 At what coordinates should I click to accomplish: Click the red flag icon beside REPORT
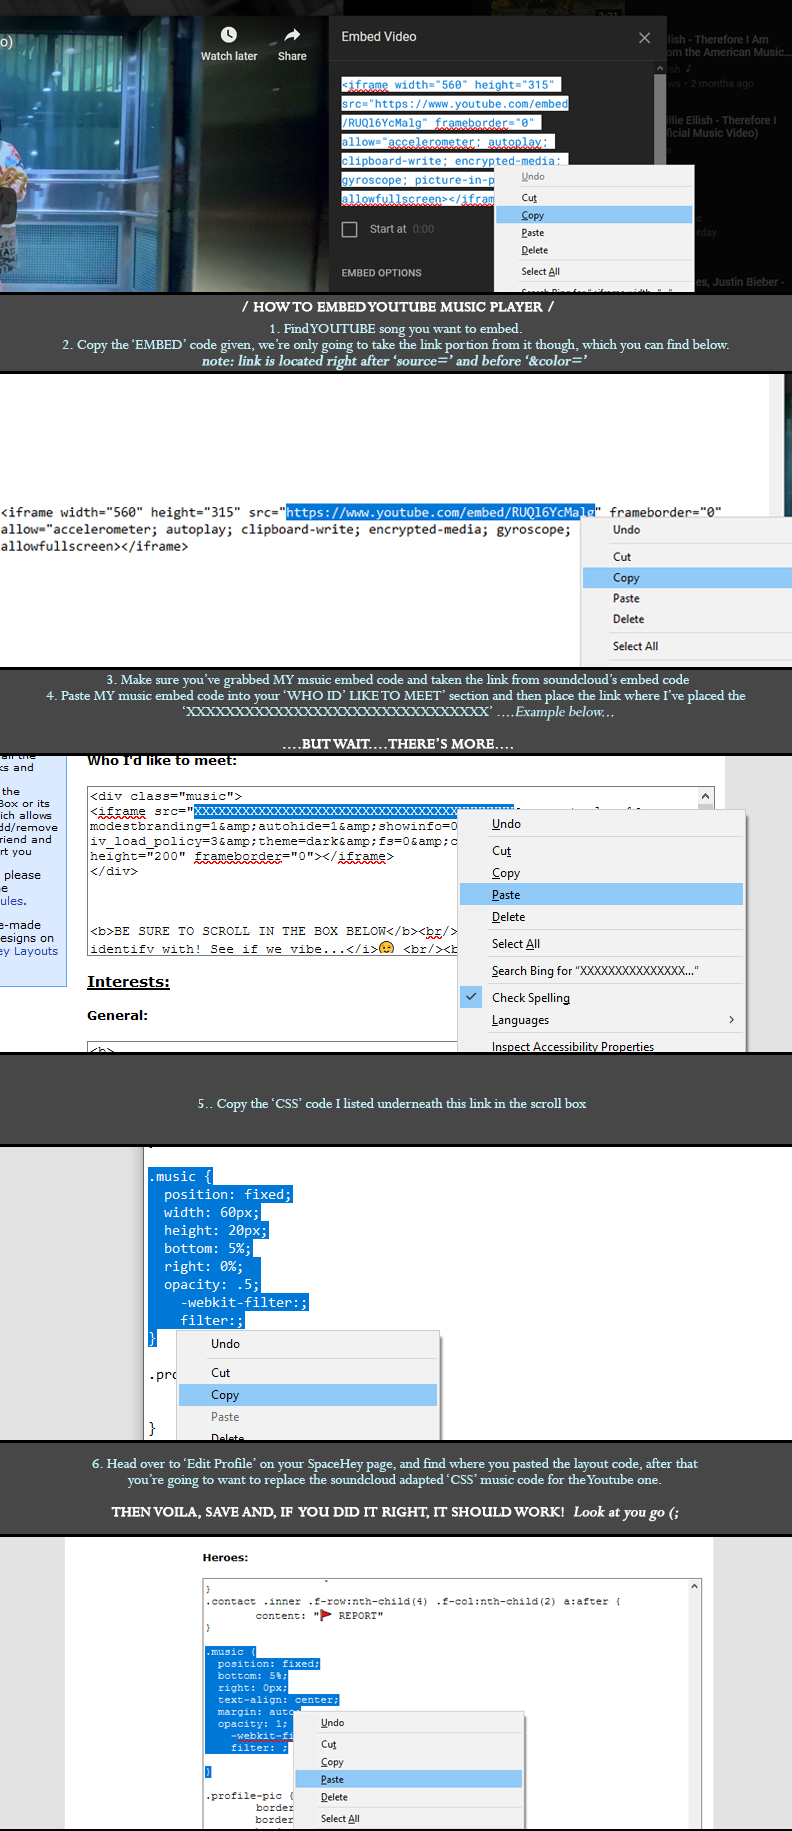point(326,1614)
